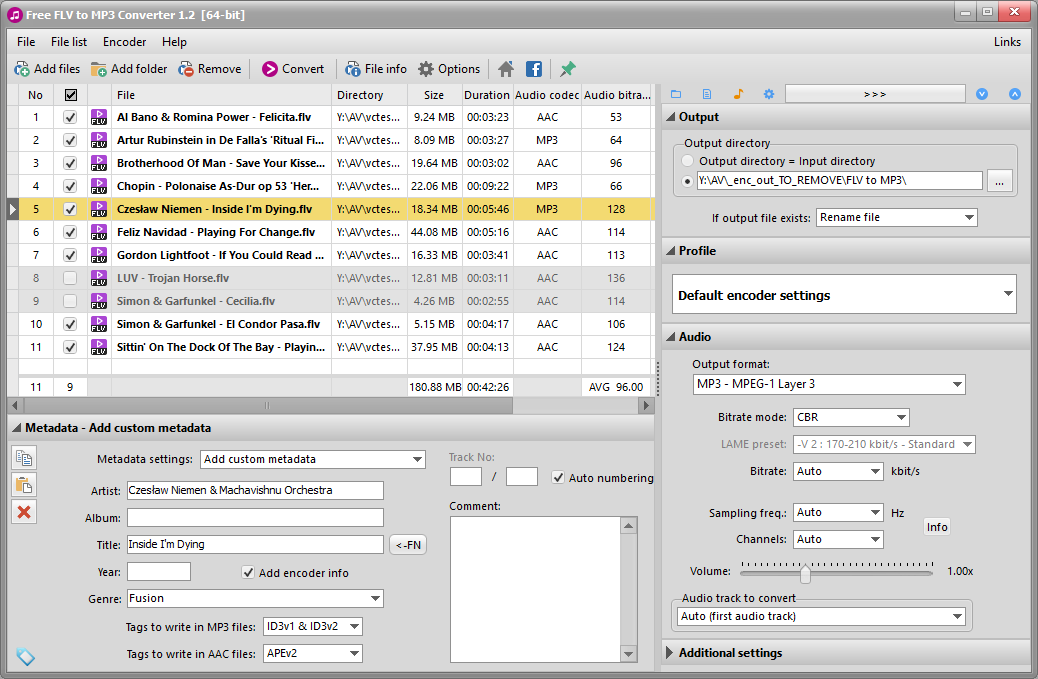The width and height of the screenshot is (1038, 679).
Task: Click the blue gear icon in settings panel
Action: coord(769,94)
